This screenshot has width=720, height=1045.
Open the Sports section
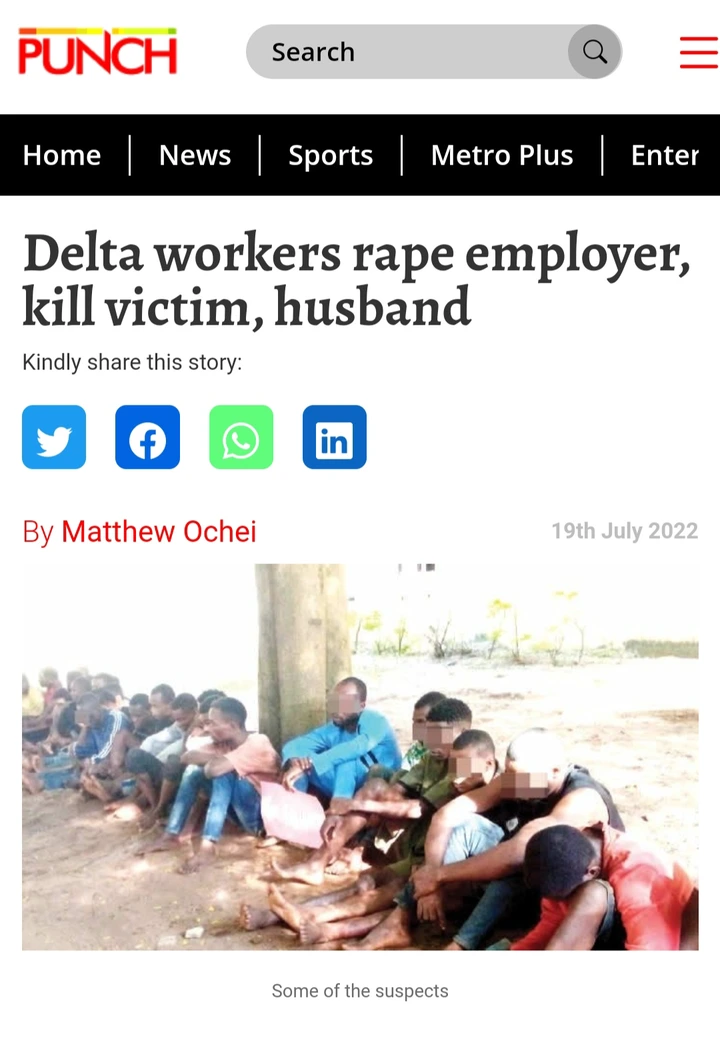click(331, 155)
